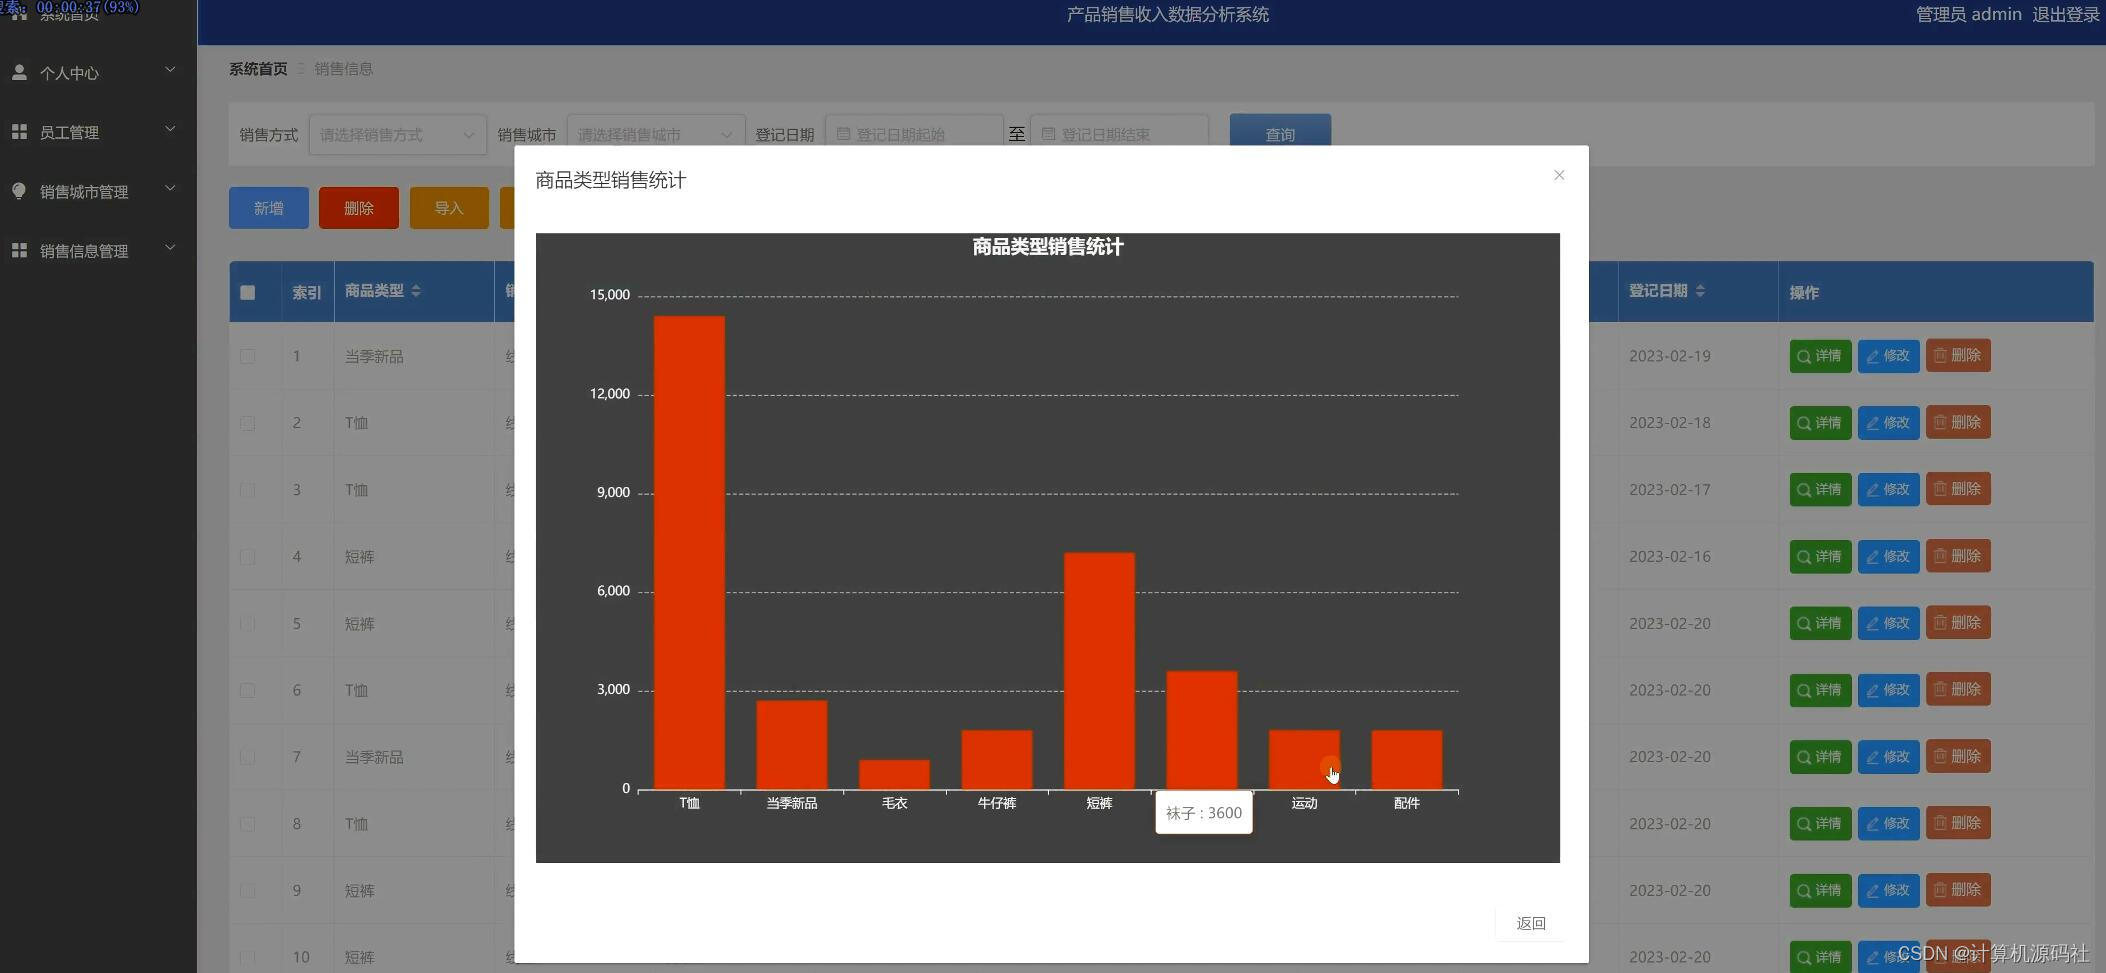2106x973 pixels.
Task: Click 退出登录 to log out
Action: point(2066,14)
